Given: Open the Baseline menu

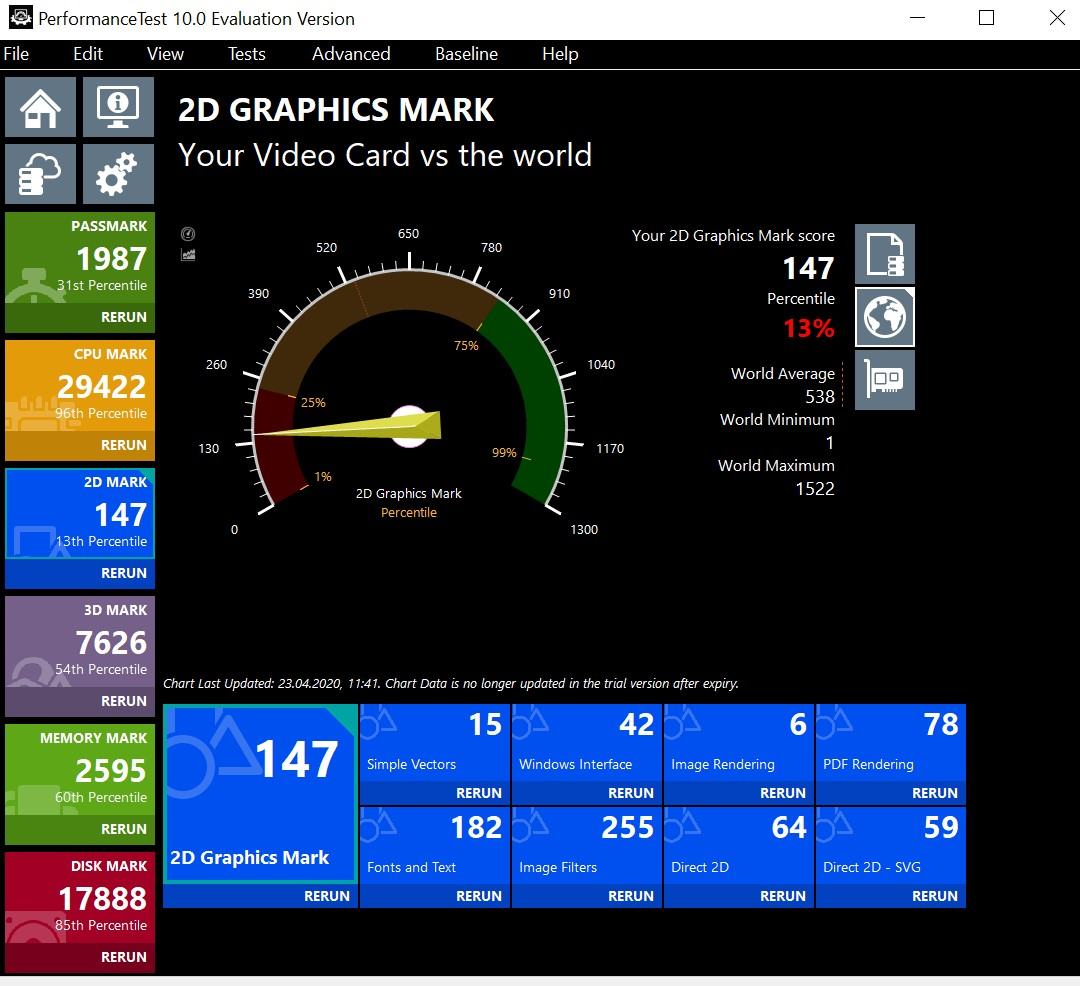Looking at the screenshot, I should 466,54.
